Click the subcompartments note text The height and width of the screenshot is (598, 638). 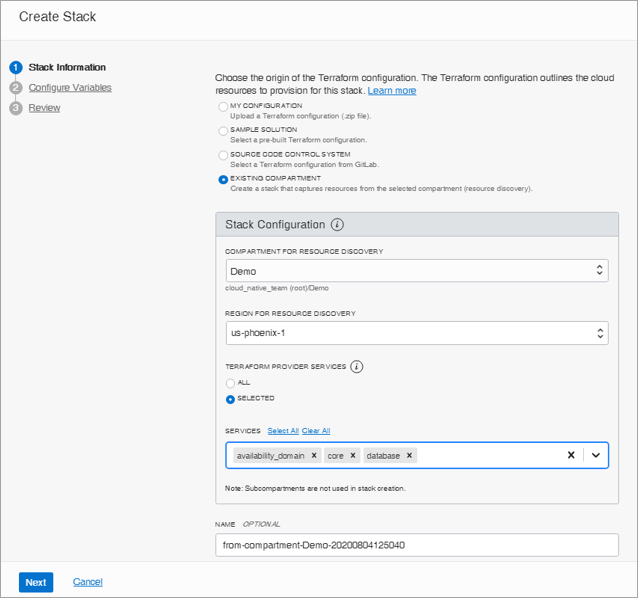pyautogui.click(x=315, y=488)
